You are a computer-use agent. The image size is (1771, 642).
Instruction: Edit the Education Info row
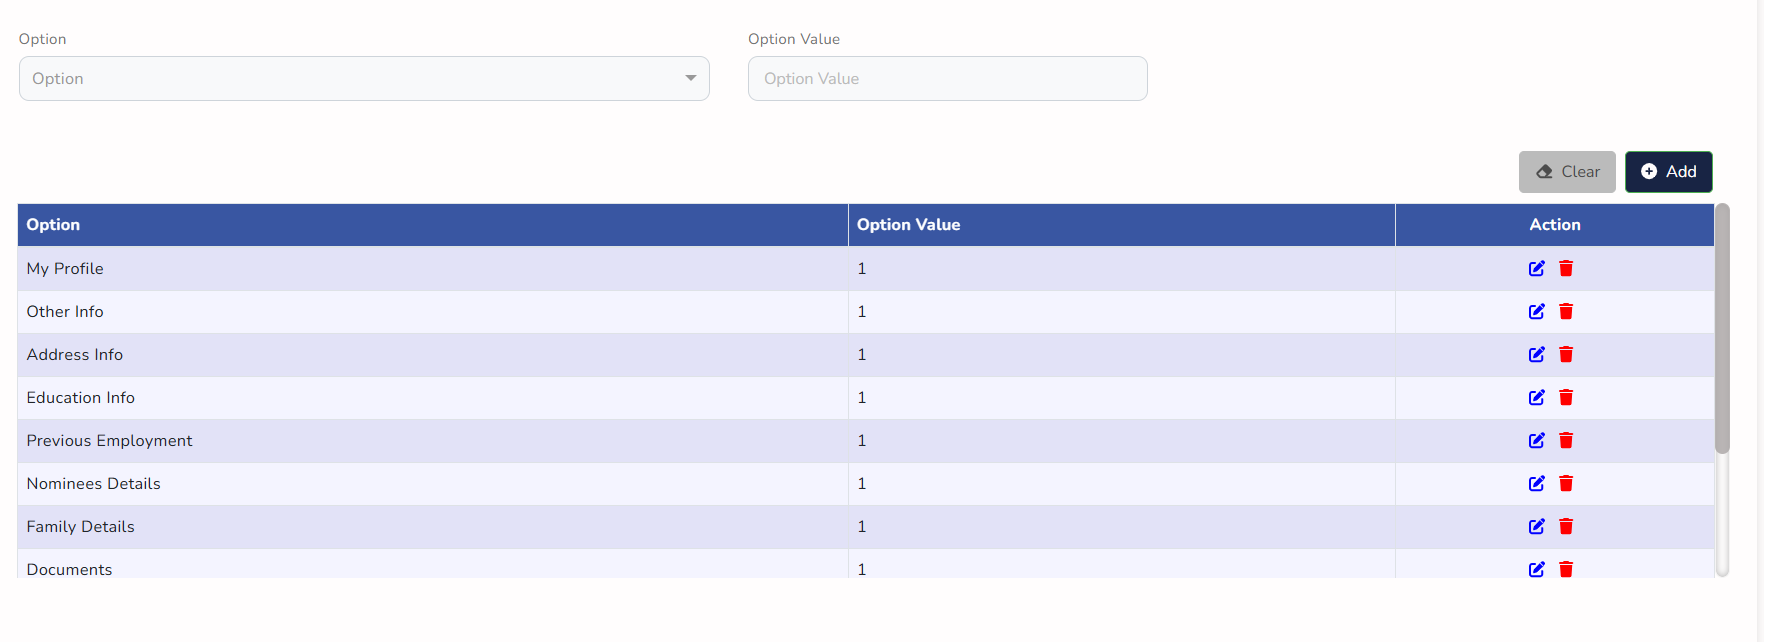[1536, 397]
